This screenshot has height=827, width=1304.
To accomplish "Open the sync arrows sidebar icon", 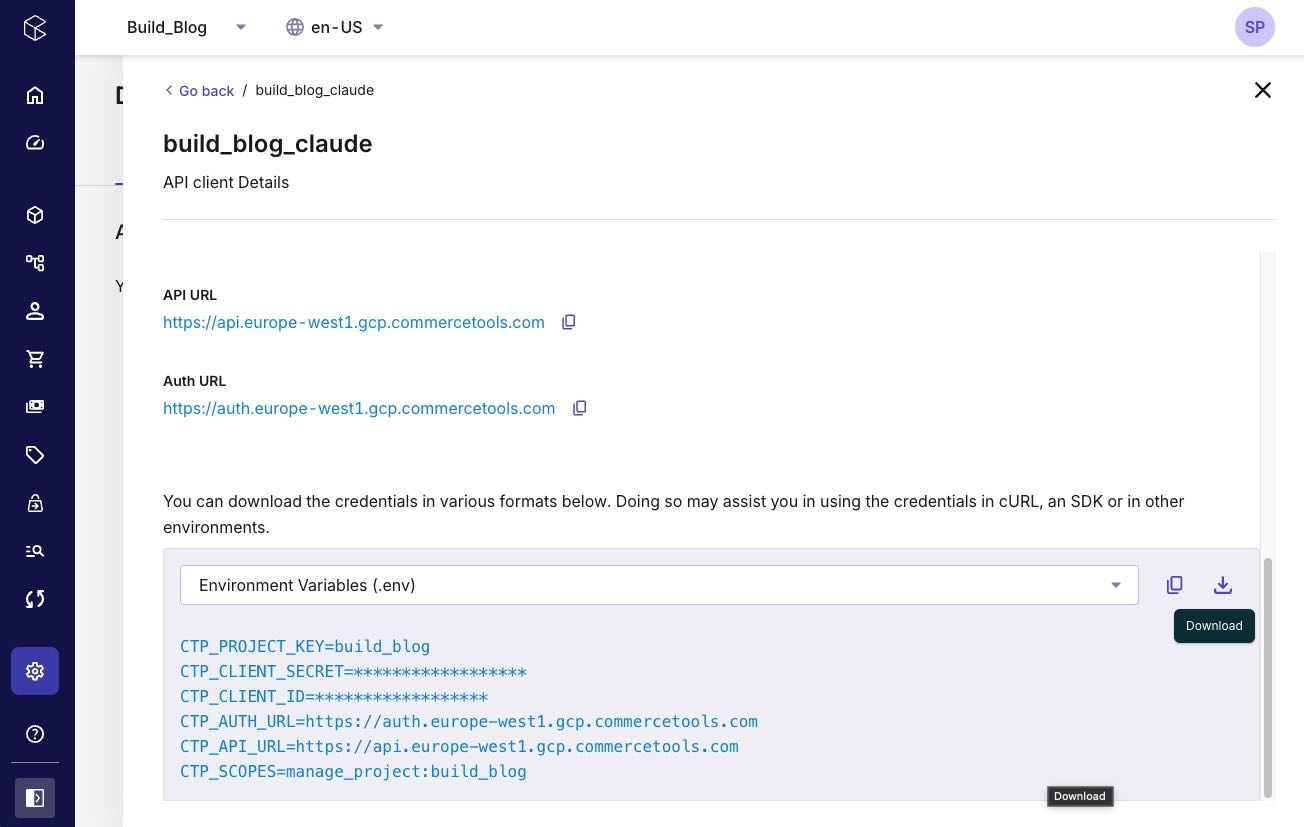I will tap(35, 599).
